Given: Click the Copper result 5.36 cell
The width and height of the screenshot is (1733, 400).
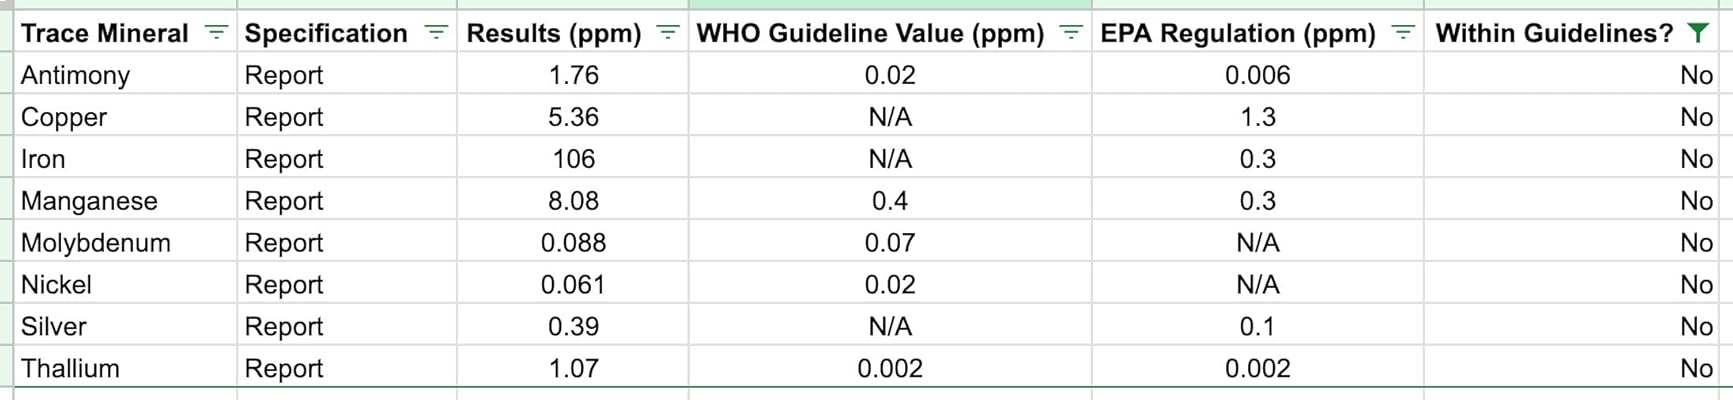Looking at the screenshot, I should pyautogui.click(x=573, y=117).
